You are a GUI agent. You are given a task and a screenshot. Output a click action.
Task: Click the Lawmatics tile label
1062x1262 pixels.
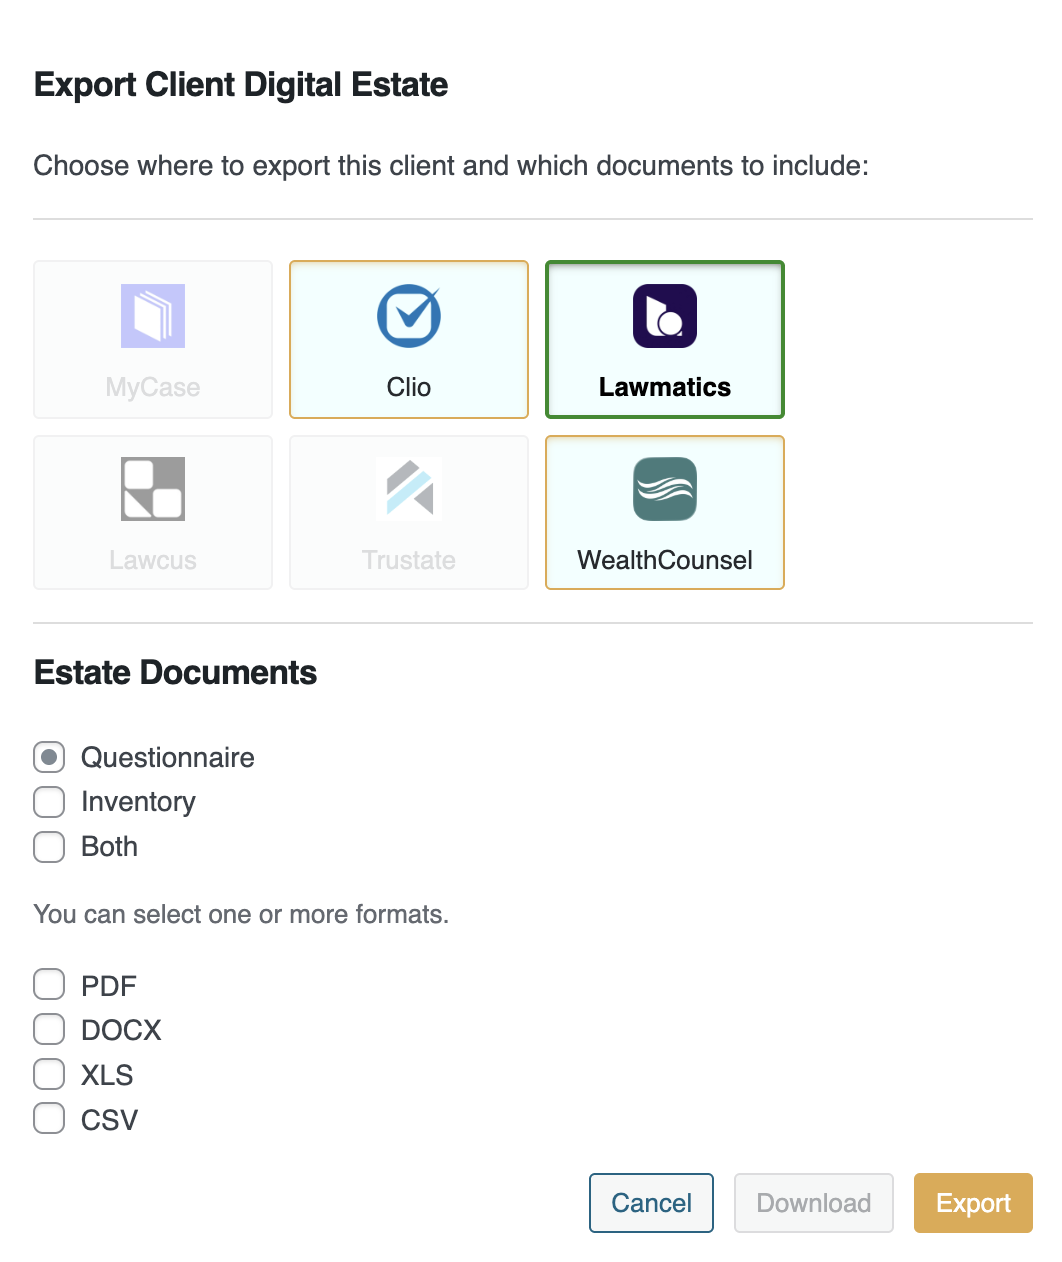(x=665, y=387)
